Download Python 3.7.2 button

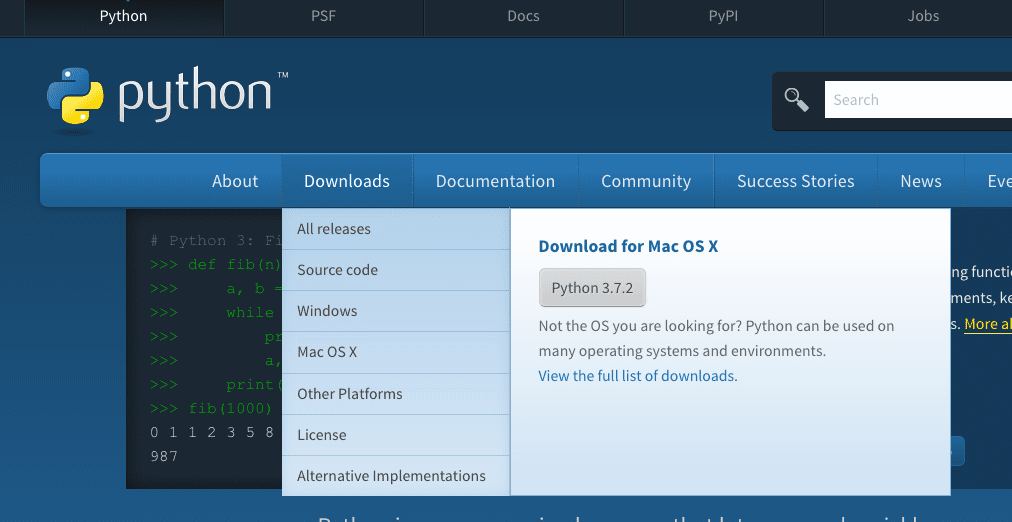tap(591, 288)
